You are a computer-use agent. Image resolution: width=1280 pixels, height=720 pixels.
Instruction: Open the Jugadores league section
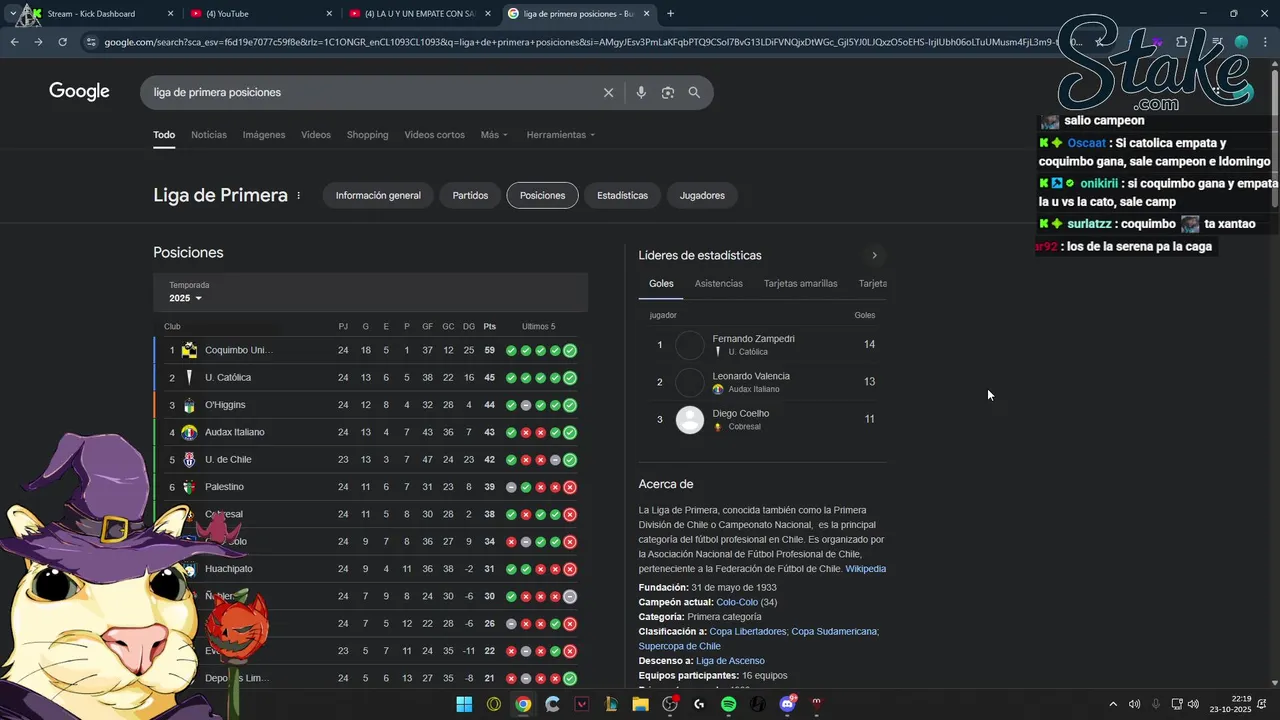point(702,196)
